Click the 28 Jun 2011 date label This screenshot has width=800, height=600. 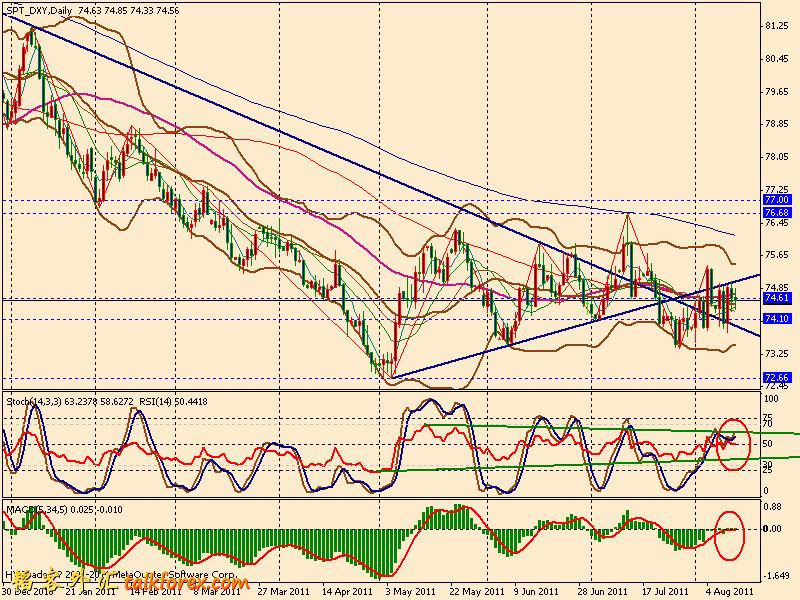click(x=602, y=592)
